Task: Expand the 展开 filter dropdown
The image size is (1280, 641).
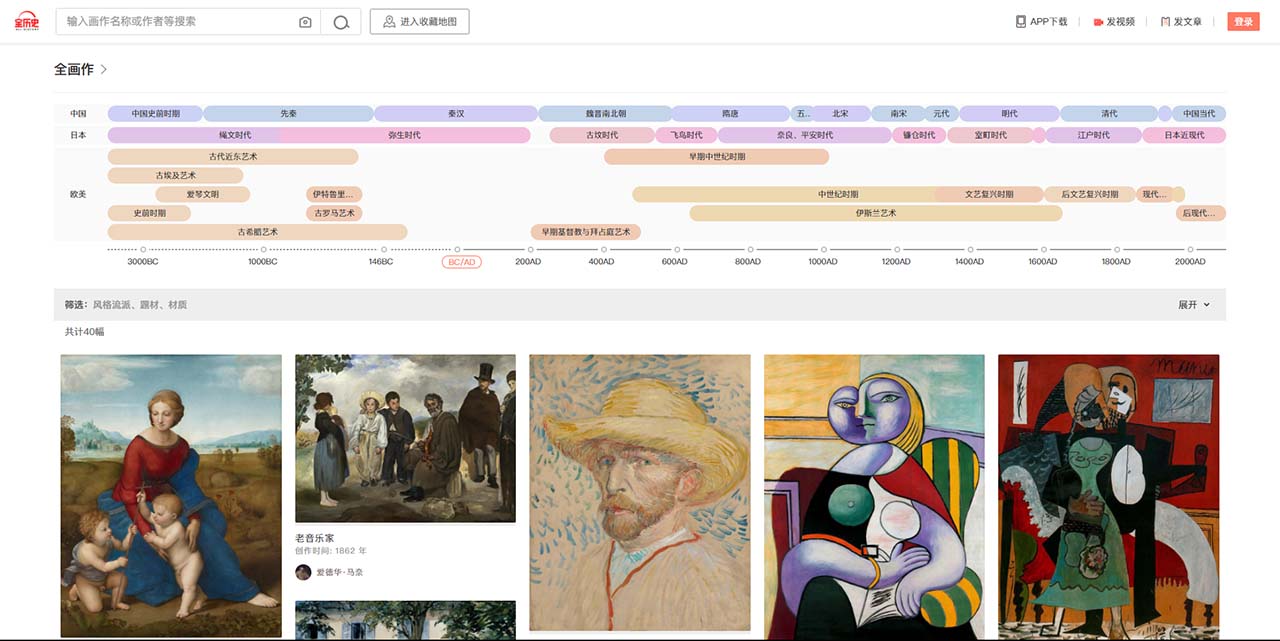Action: pyautogui.click(x=1194, y=305)
